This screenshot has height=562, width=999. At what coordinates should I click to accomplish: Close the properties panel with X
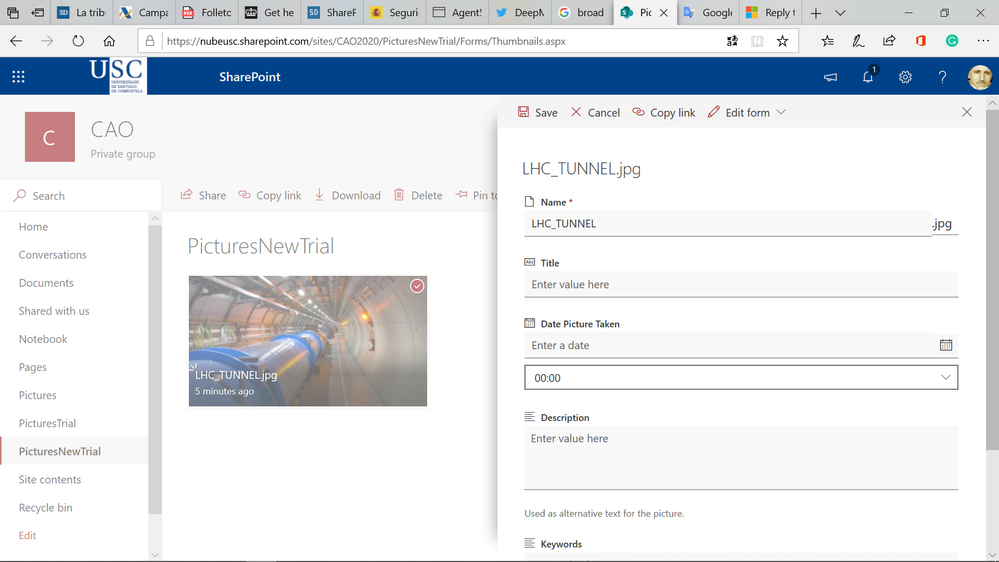click(x=967, y=112)
